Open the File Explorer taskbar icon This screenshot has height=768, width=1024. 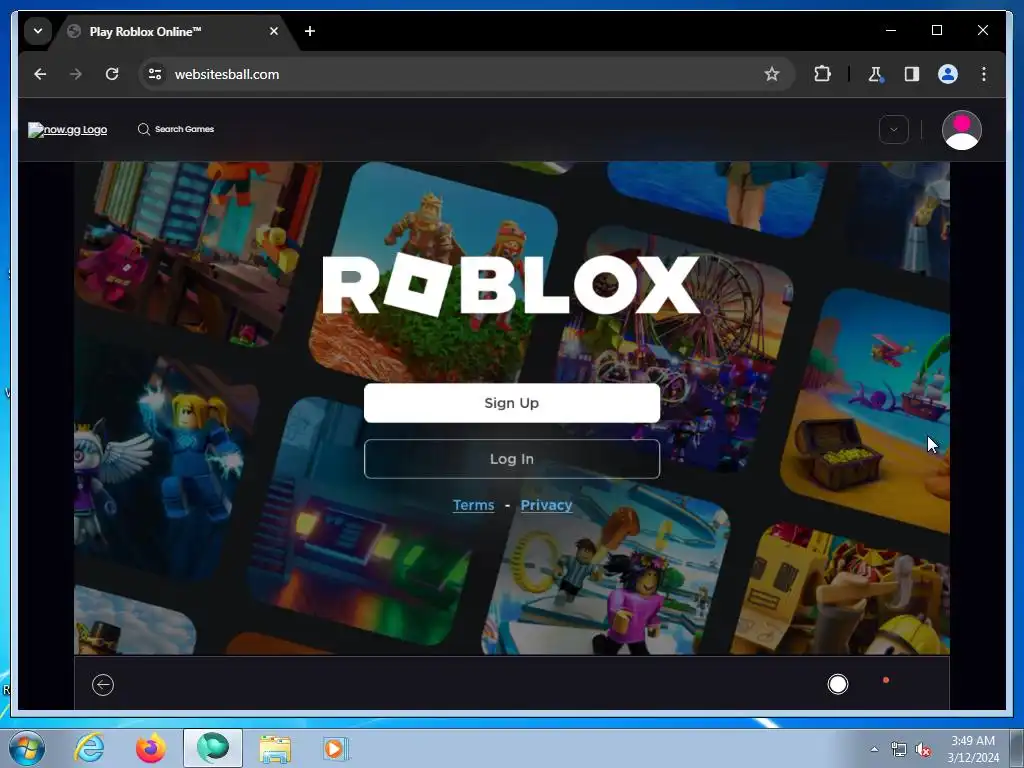(x=275, y=748)
